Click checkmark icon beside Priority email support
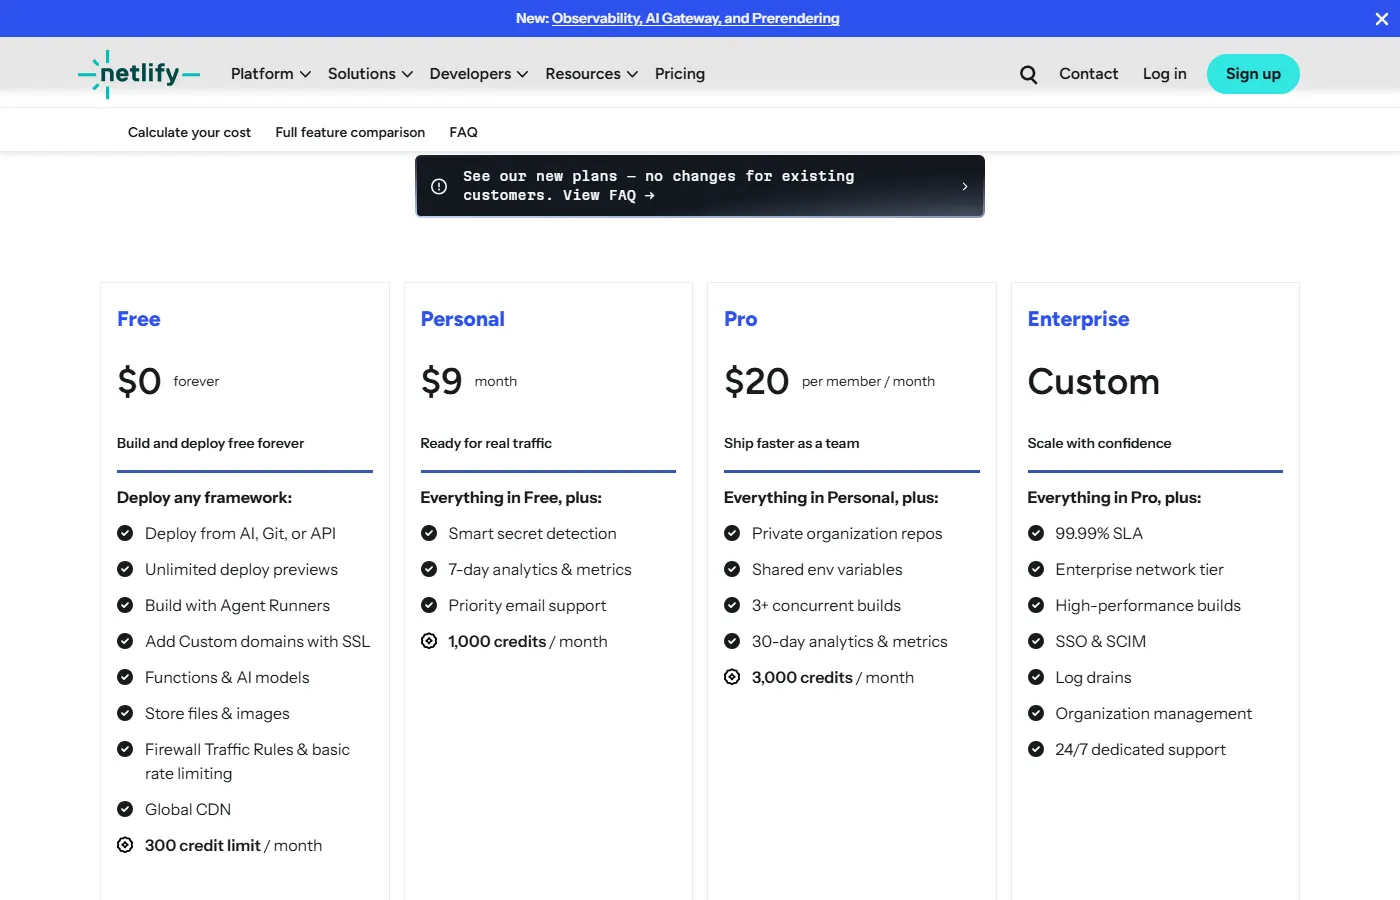1400x900 pixels. [429, 605]
